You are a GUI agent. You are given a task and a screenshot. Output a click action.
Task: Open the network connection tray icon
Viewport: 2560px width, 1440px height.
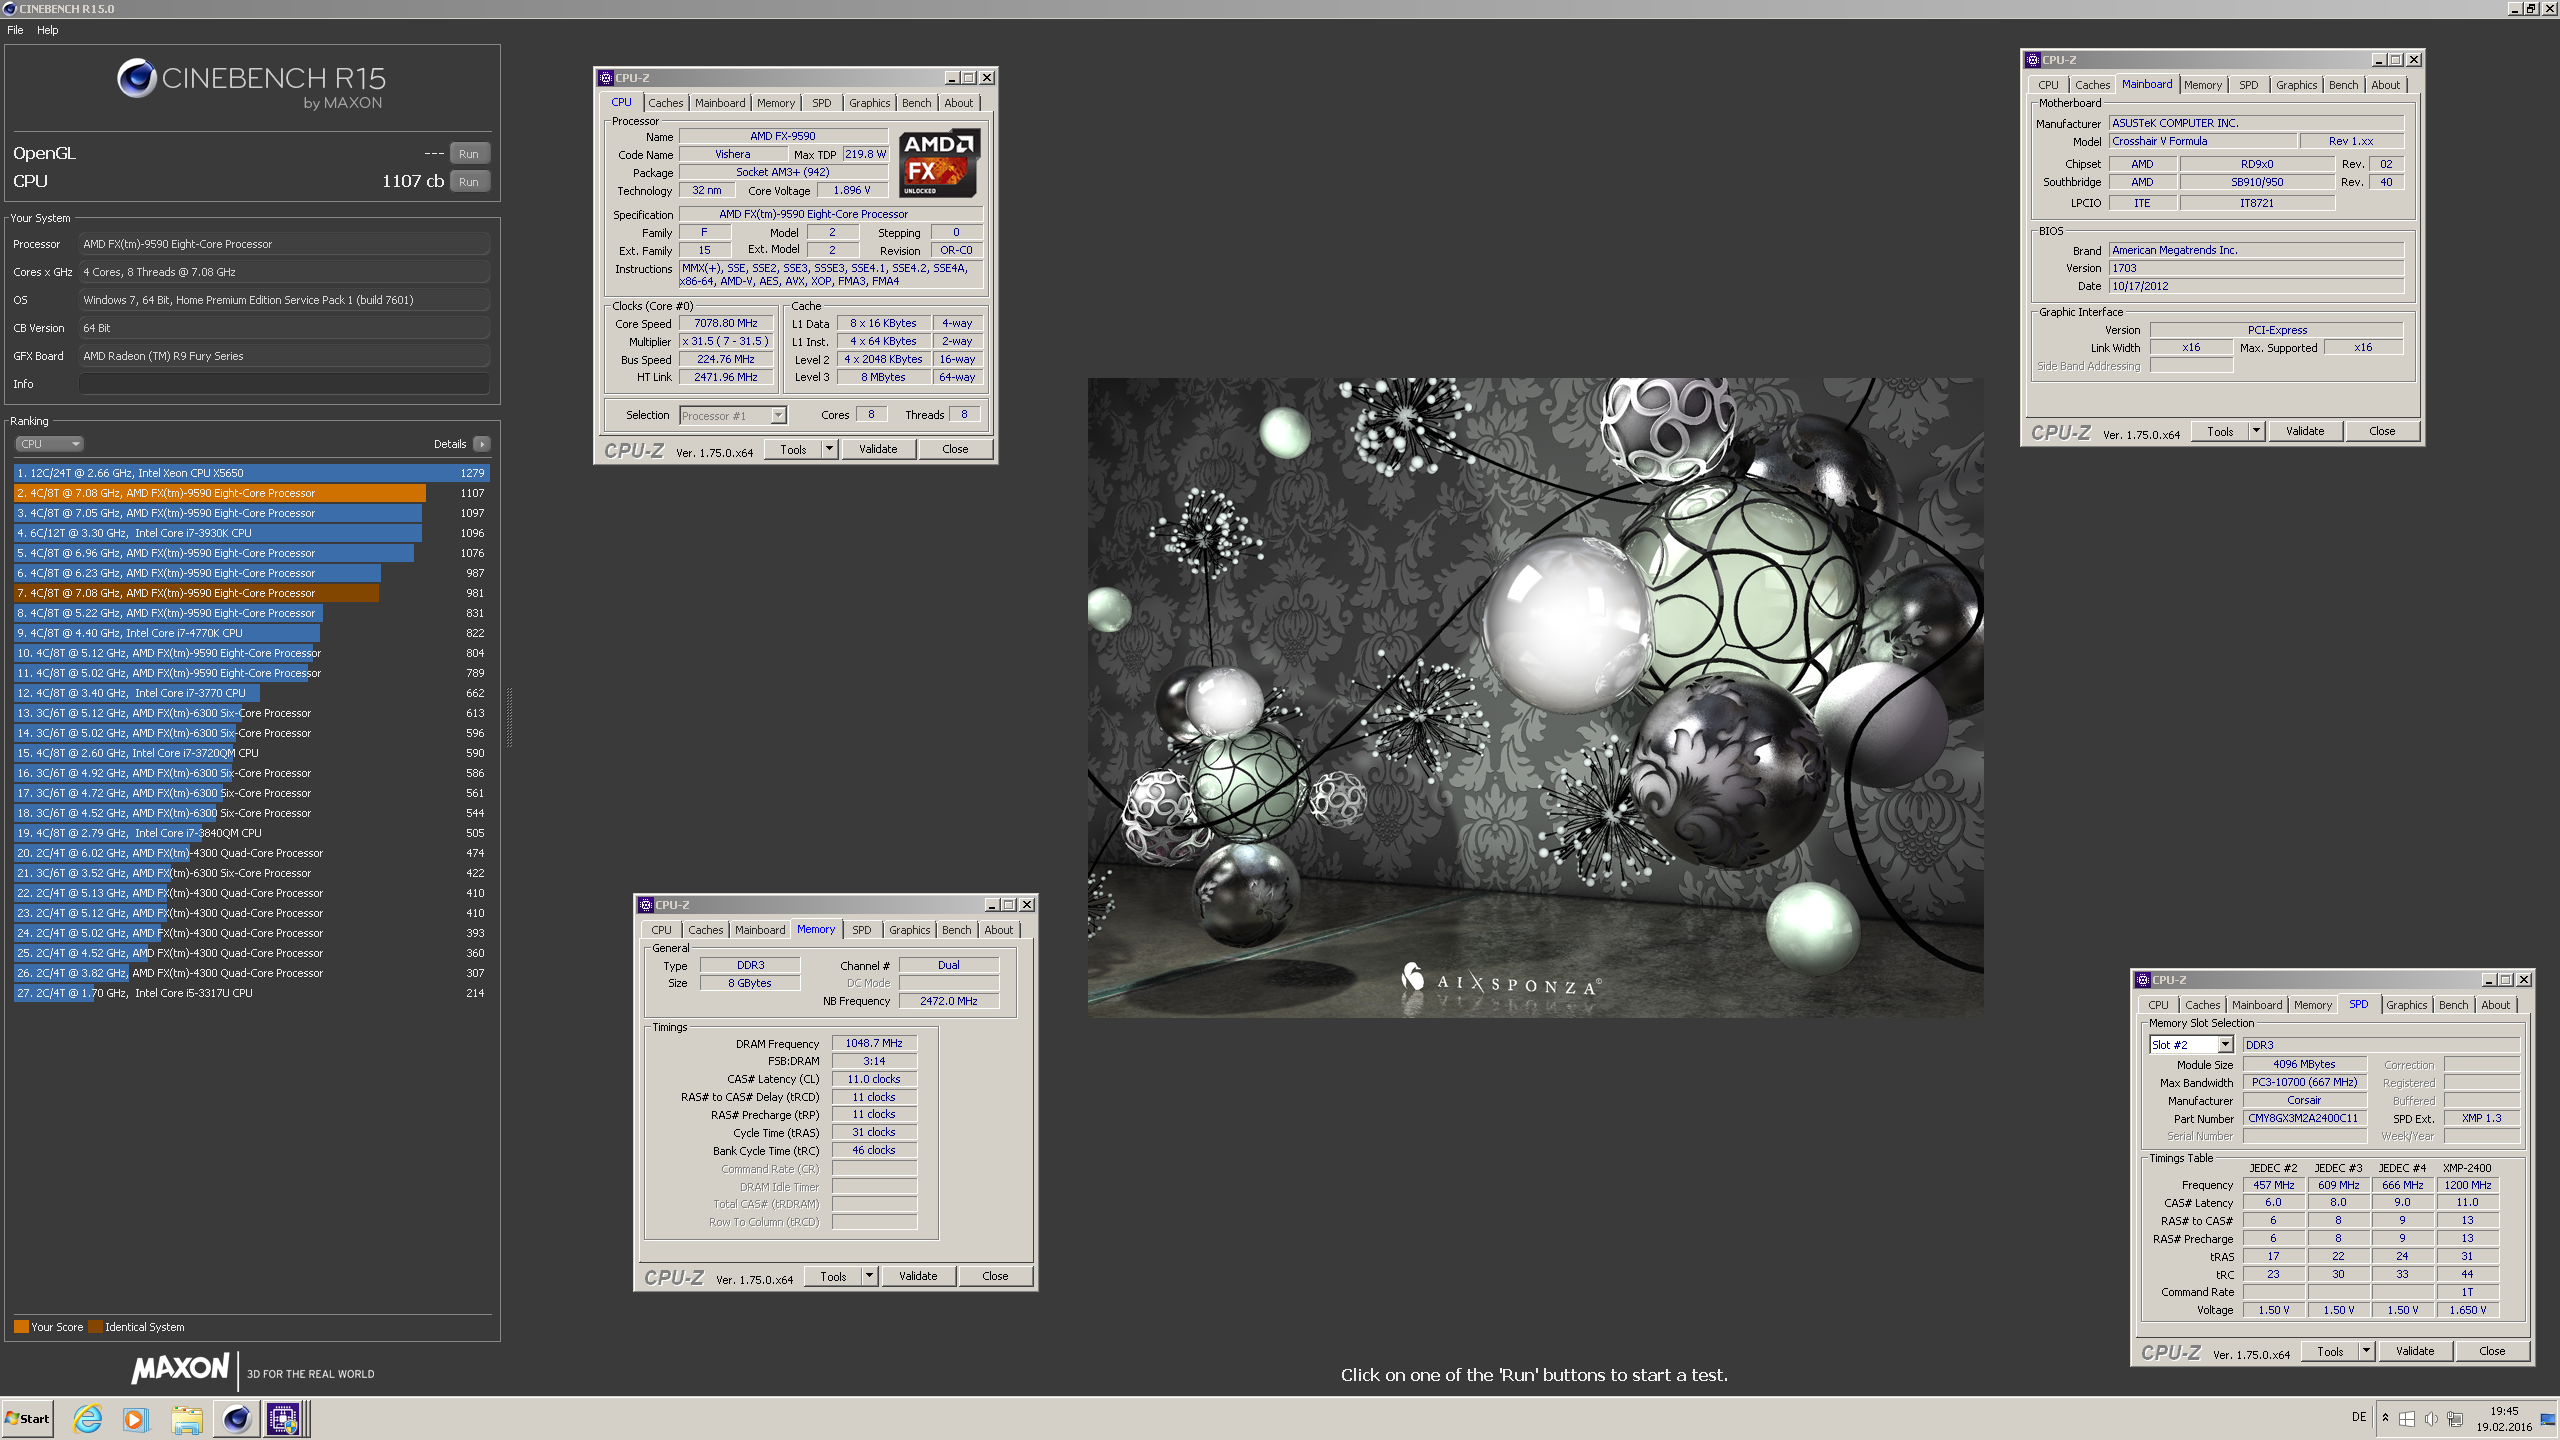coord(2455,1418)
